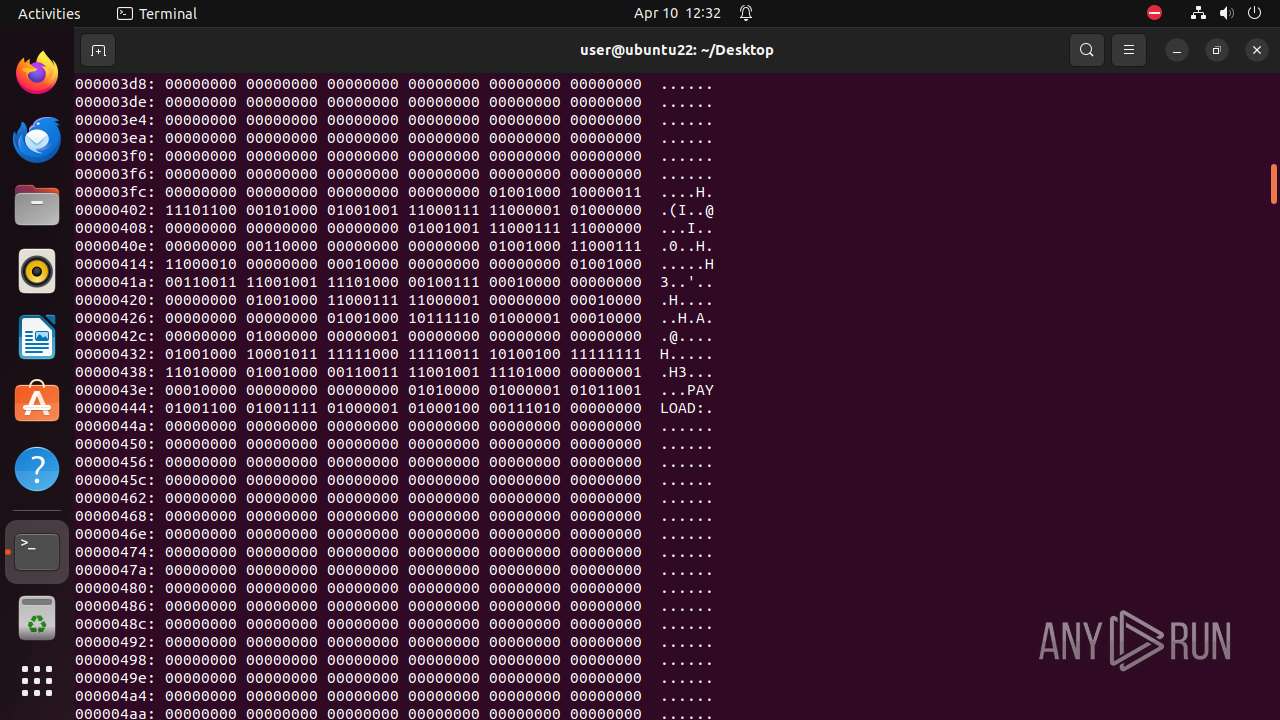1280x720 pixels.
Task: Select the address '000003fc:'
Action: [x=115, y=192]
